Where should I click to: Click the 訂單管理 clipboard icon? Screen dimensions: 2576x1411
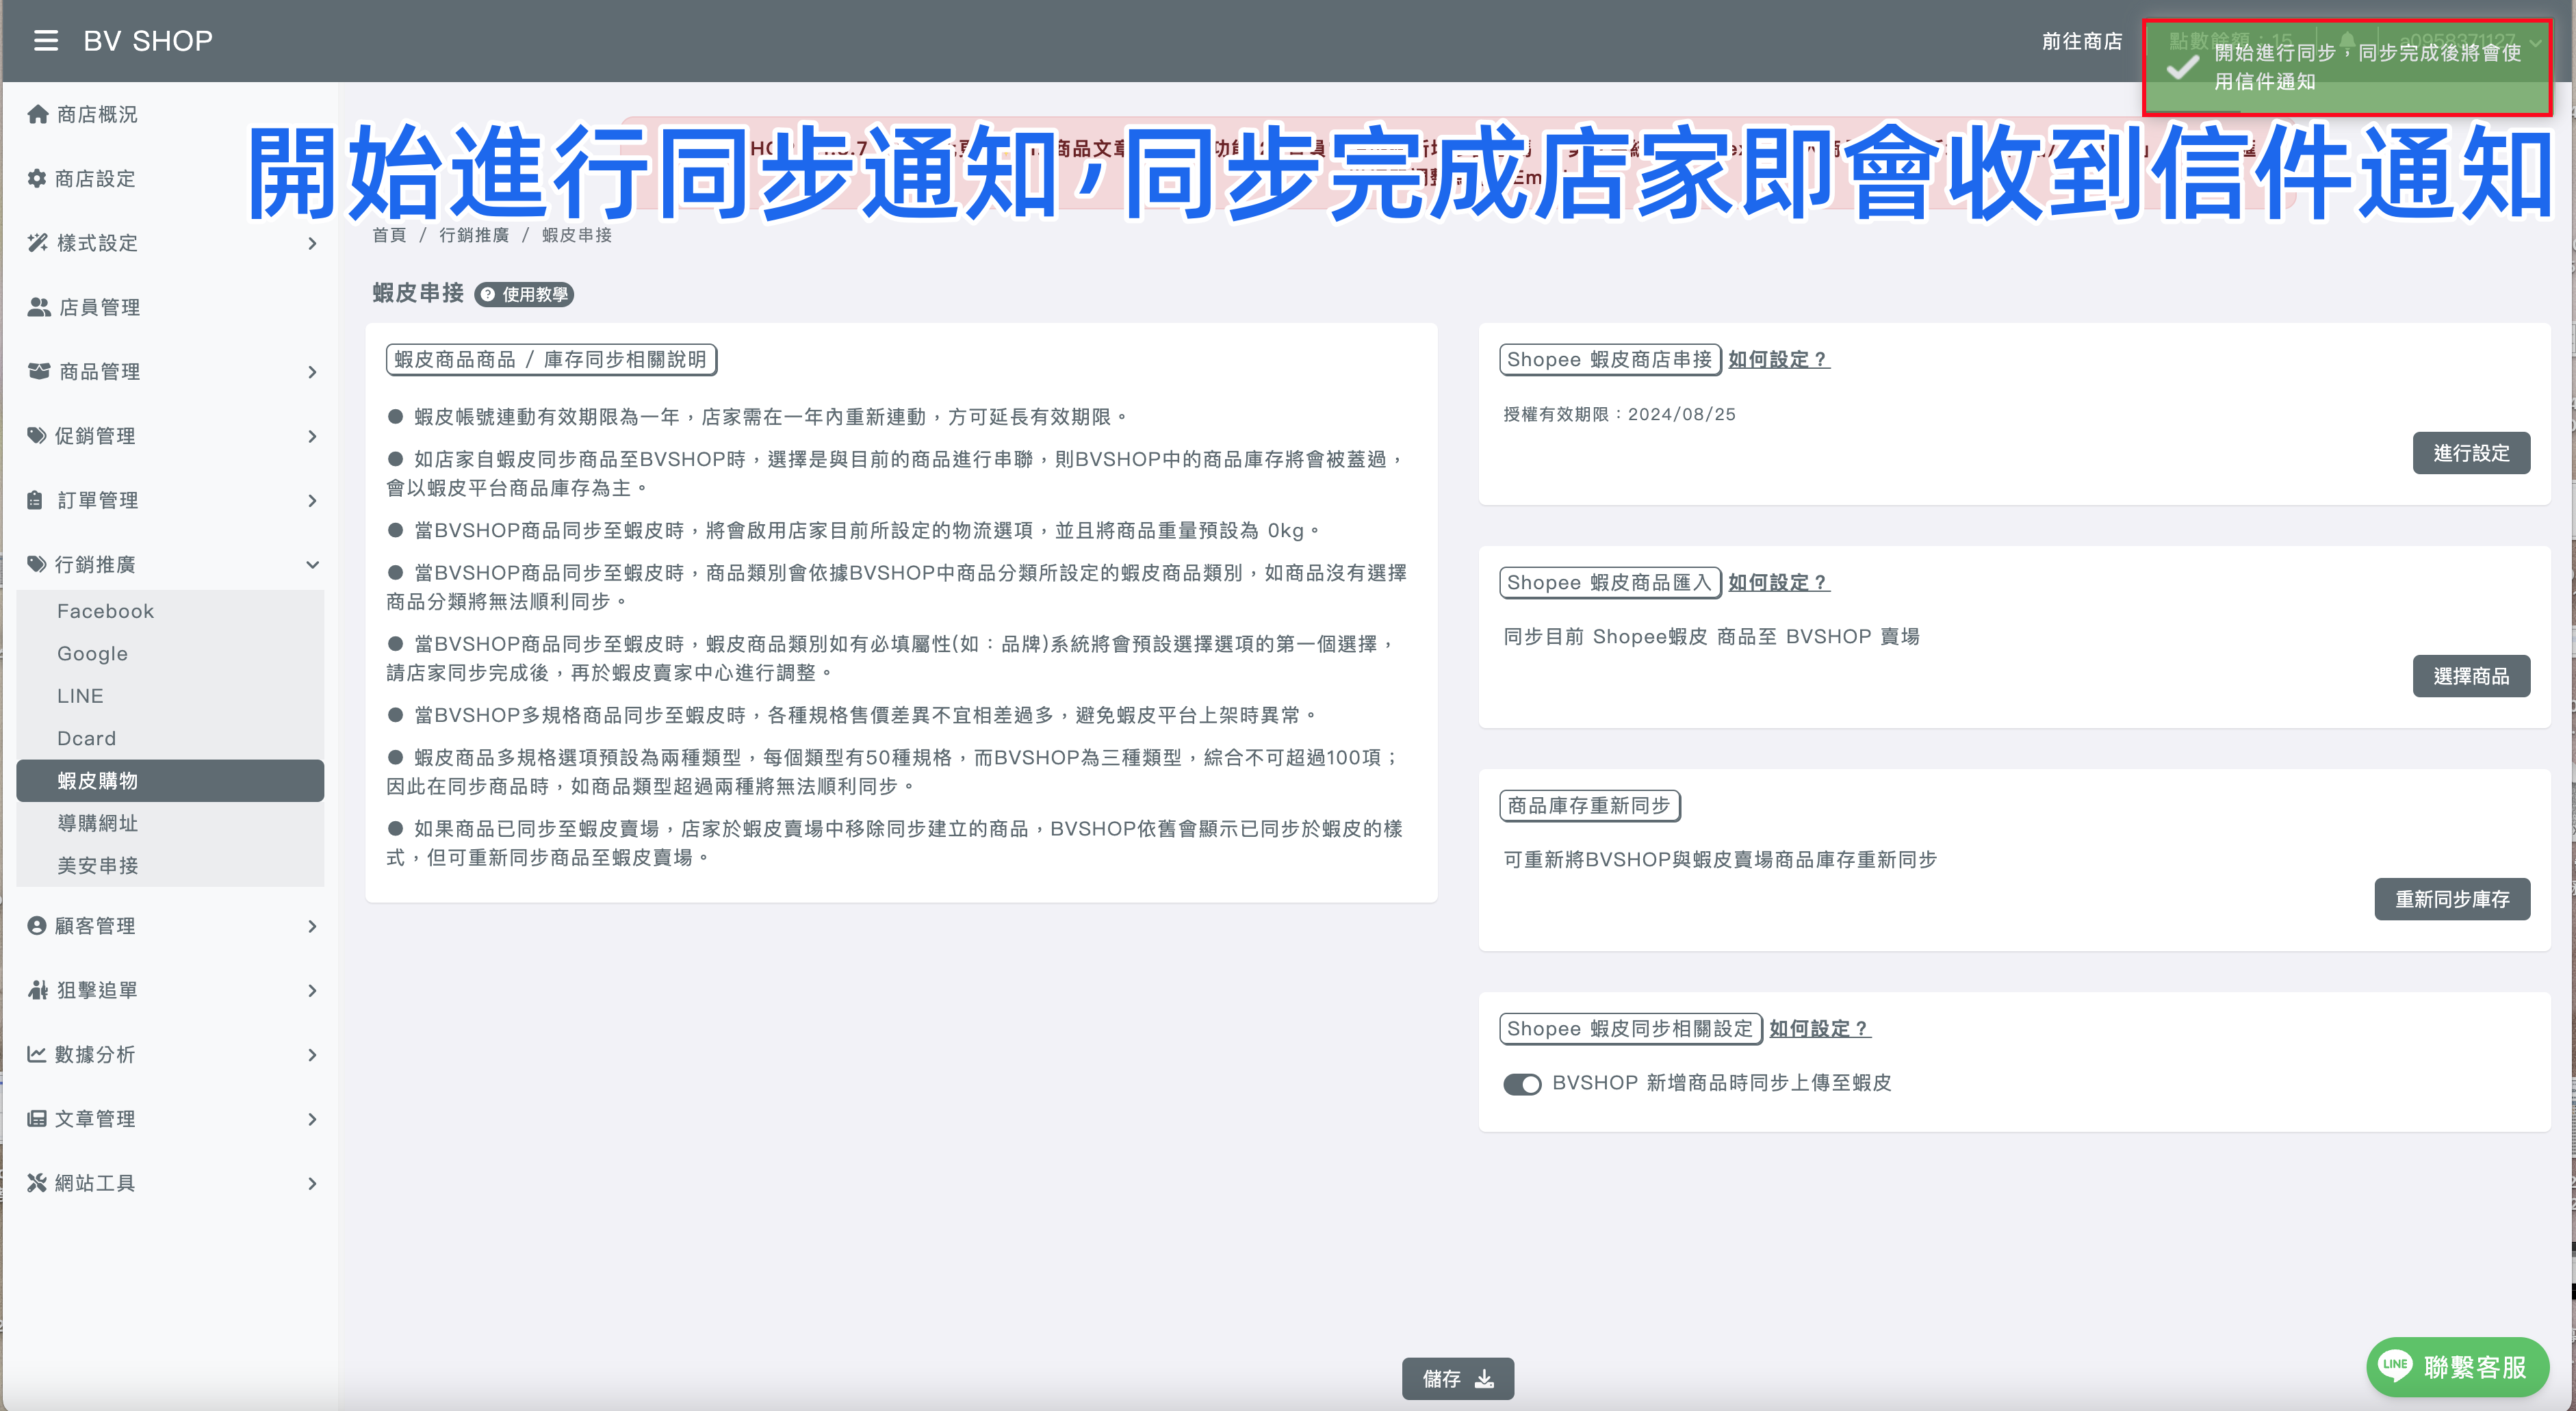pos(35,500)
